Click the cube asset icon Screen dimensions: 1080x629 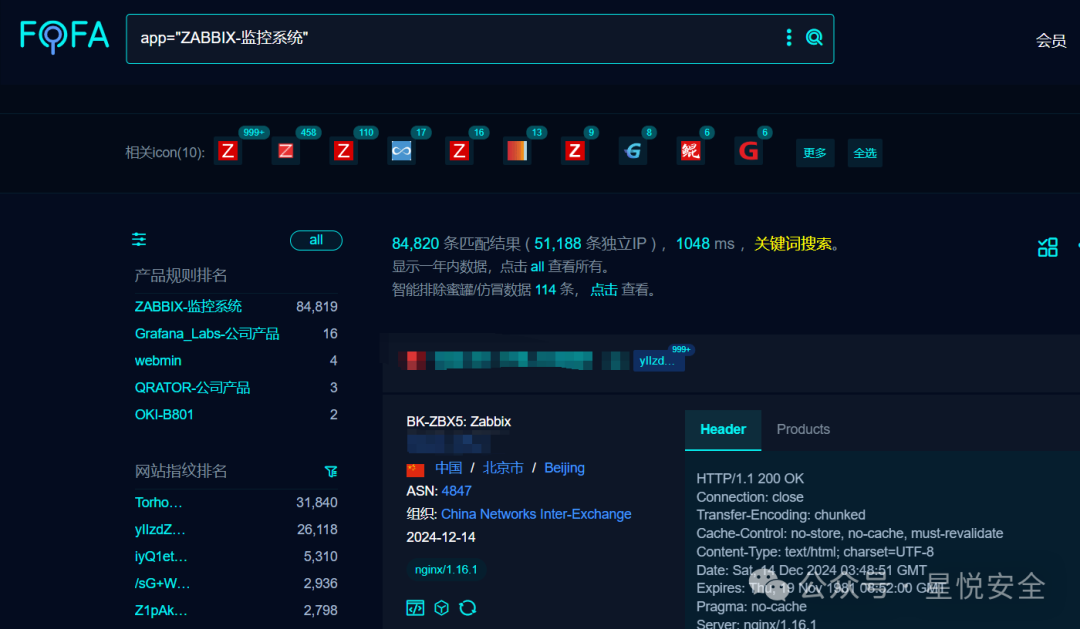pyautogui.click(x=442, y=608)
